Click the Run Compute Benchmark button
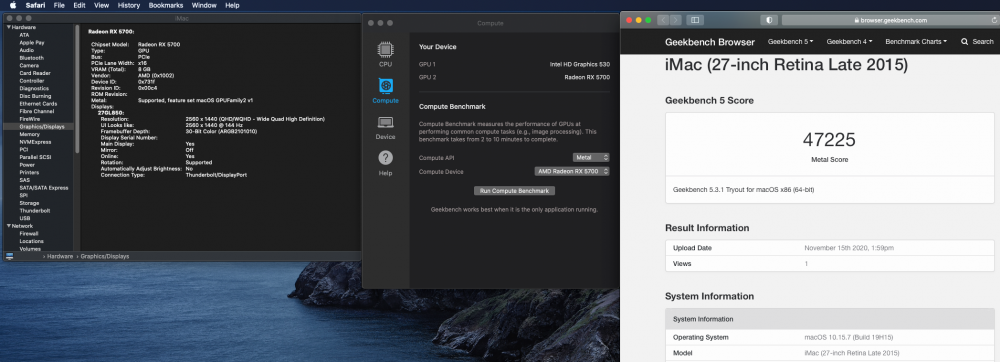Viewport: 1000px width, 362px height. click(x=514, y=191)
